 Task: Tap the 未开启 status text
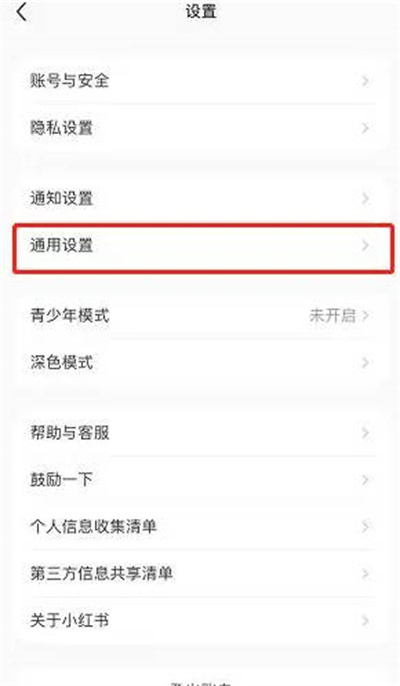[332, 315]
